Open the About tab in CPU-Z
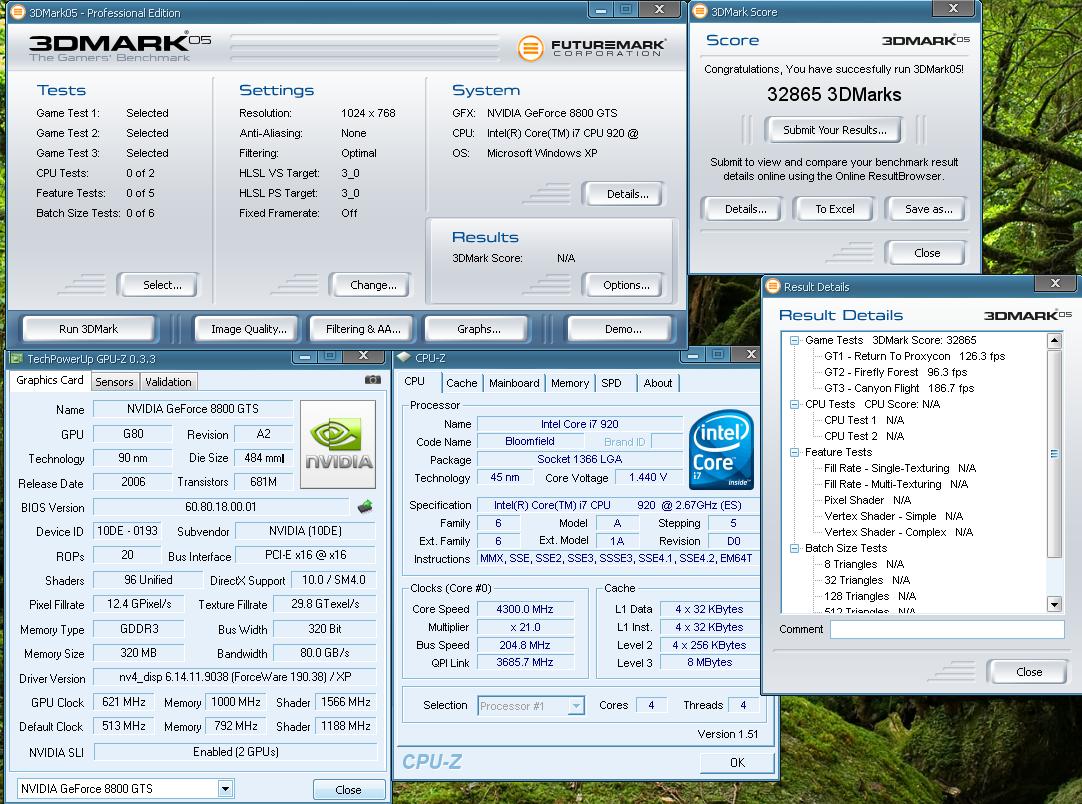1082x804 pixels. (658, 383)
